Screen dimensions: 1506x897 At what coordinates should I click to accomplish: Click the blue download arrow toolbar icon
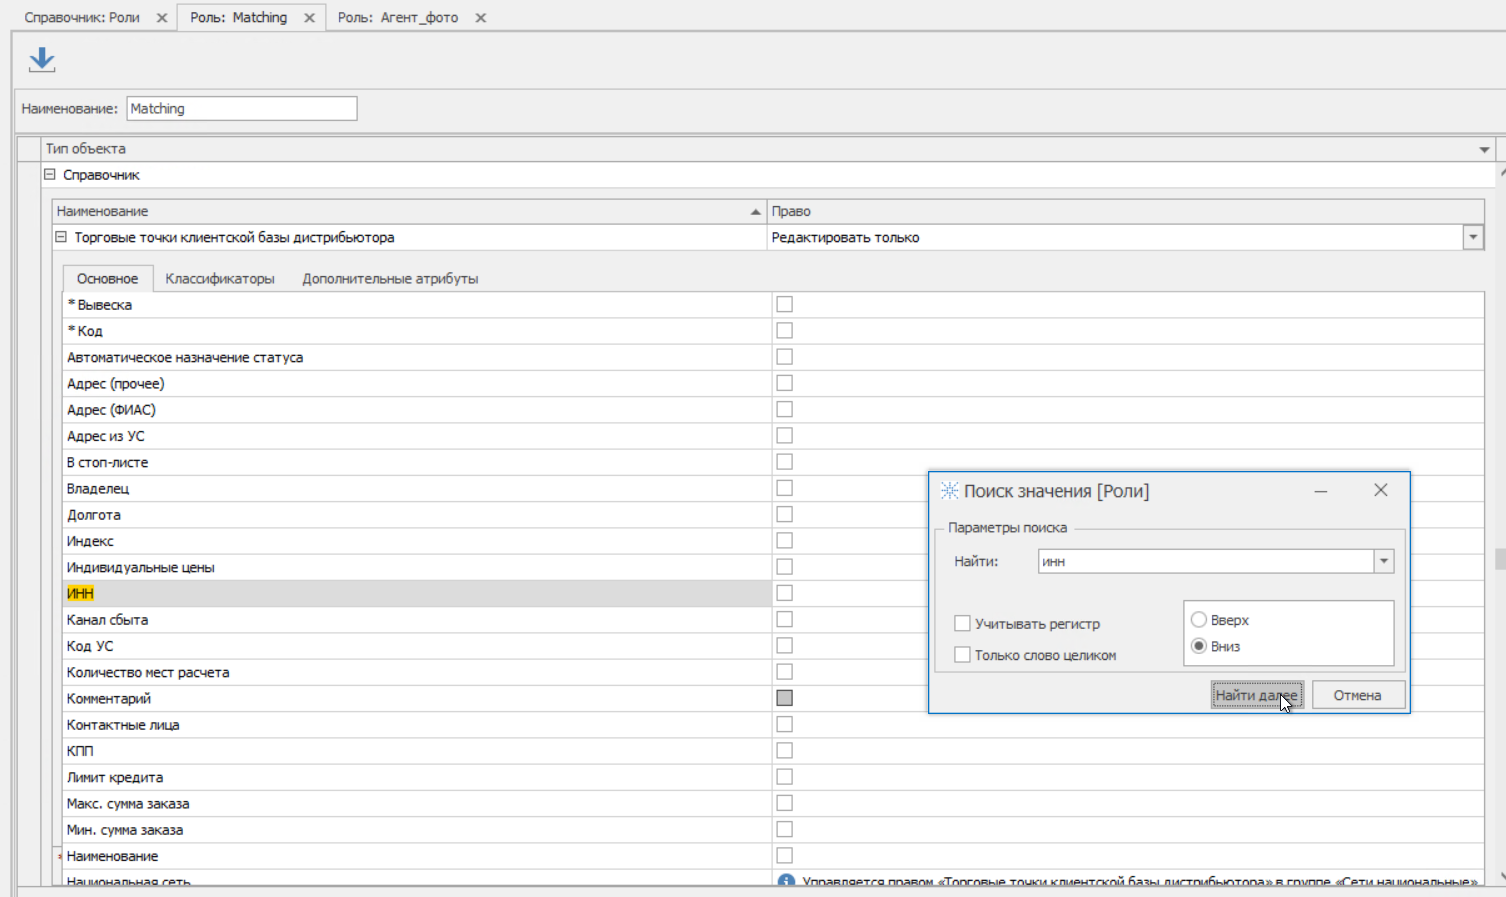(x=42, y=60)
